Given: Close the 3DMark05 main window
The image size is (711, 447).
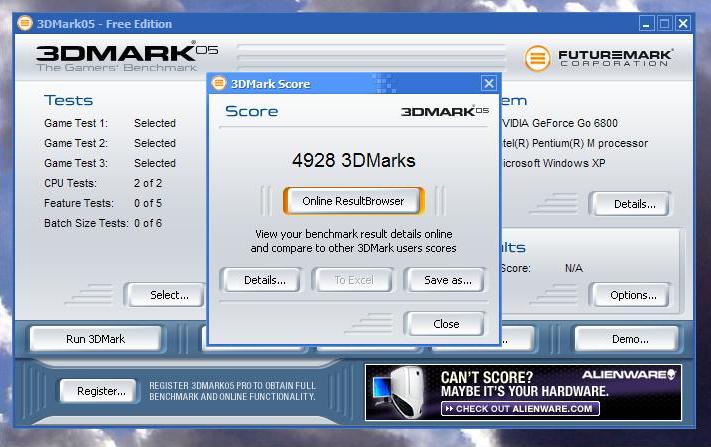Looking at the screenshot, I should click(683, 23).
